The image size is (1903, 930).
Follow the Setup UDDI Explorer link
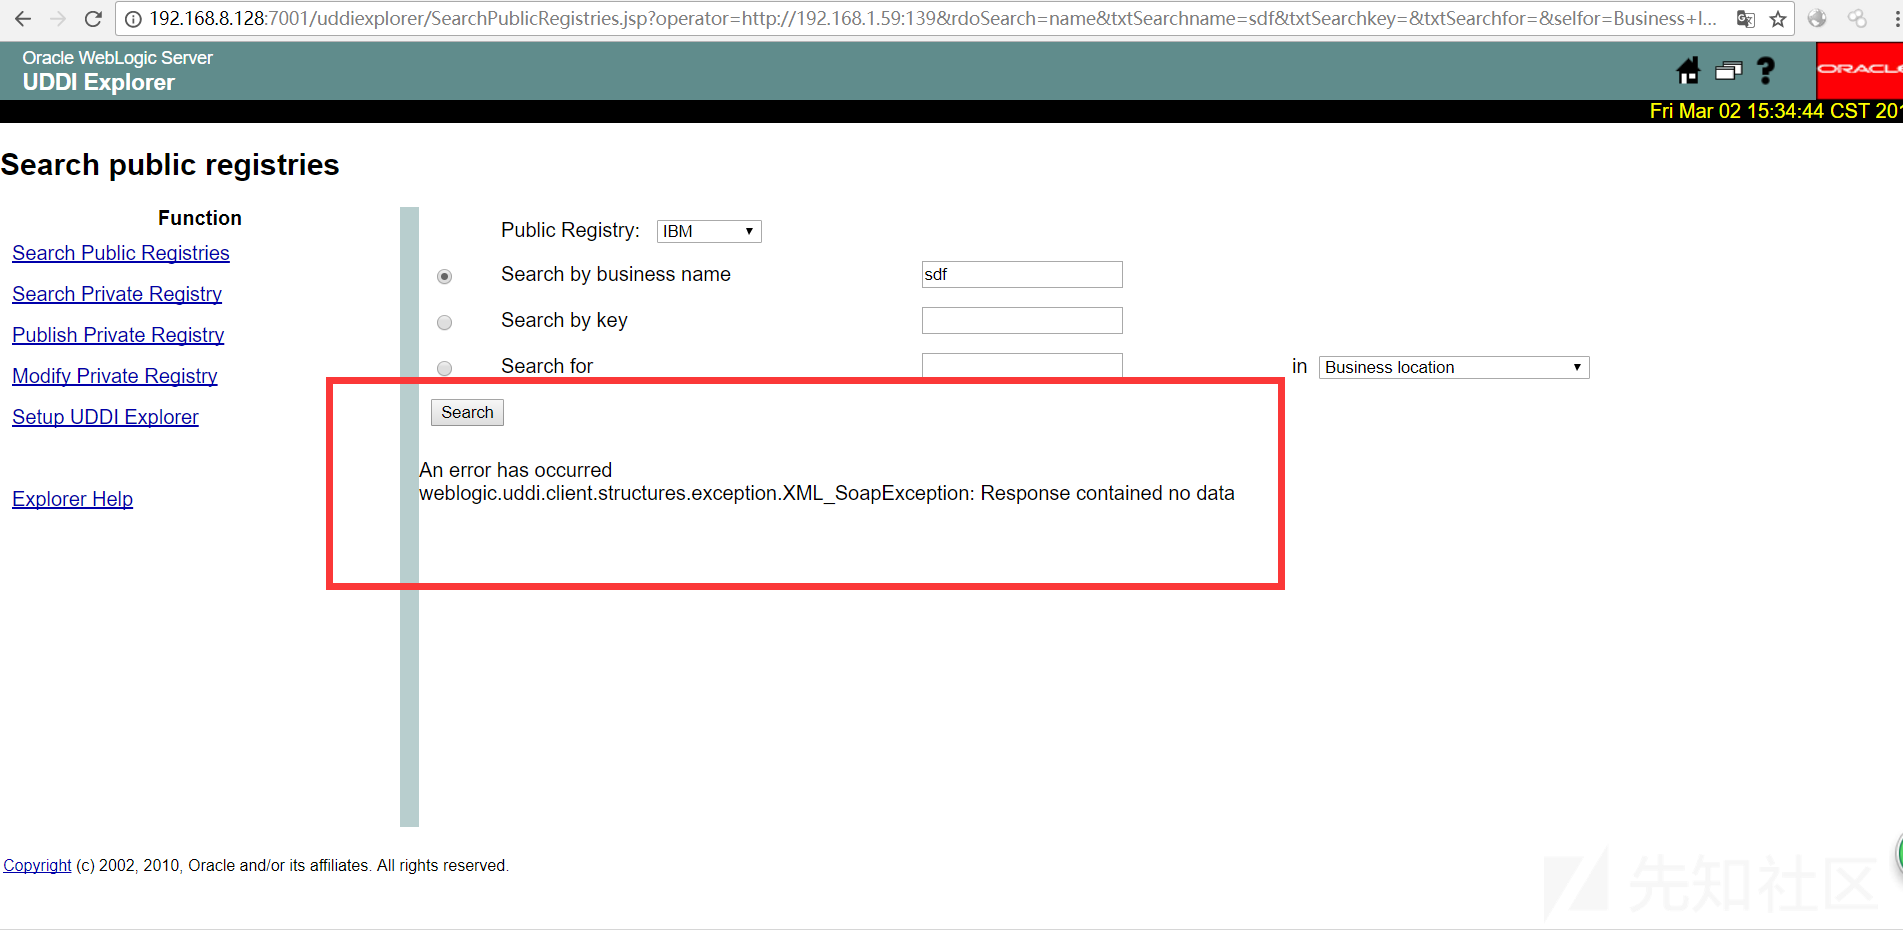coord(105,417)
